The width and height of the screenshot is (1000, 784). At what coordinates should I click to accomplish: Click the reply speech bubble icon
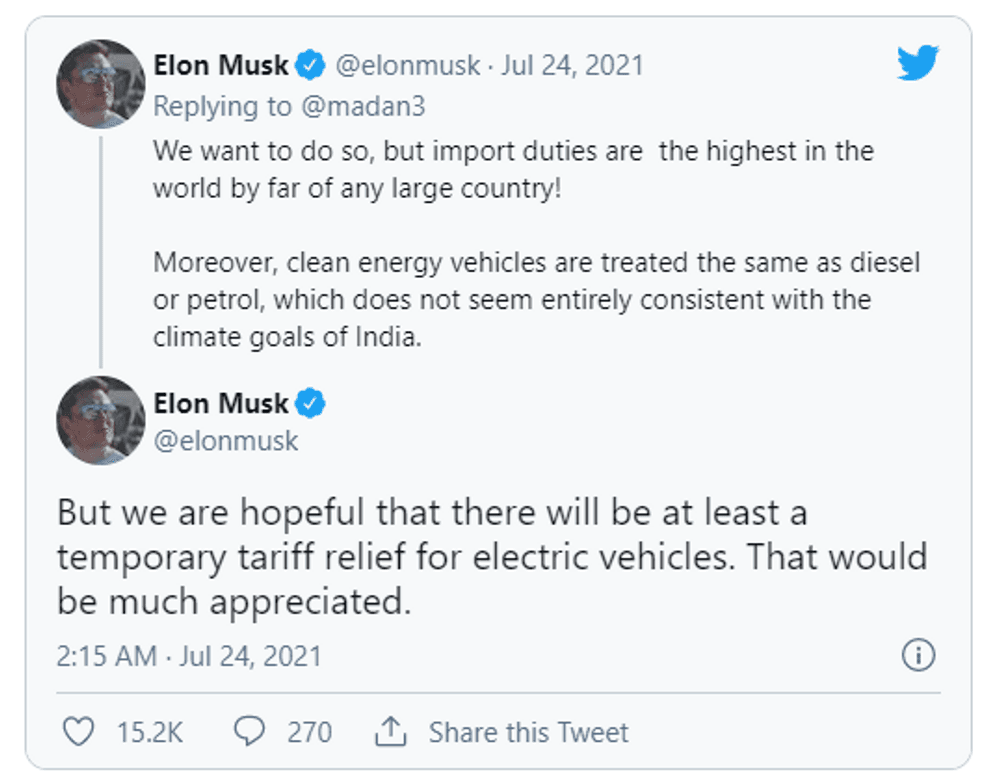249,732
